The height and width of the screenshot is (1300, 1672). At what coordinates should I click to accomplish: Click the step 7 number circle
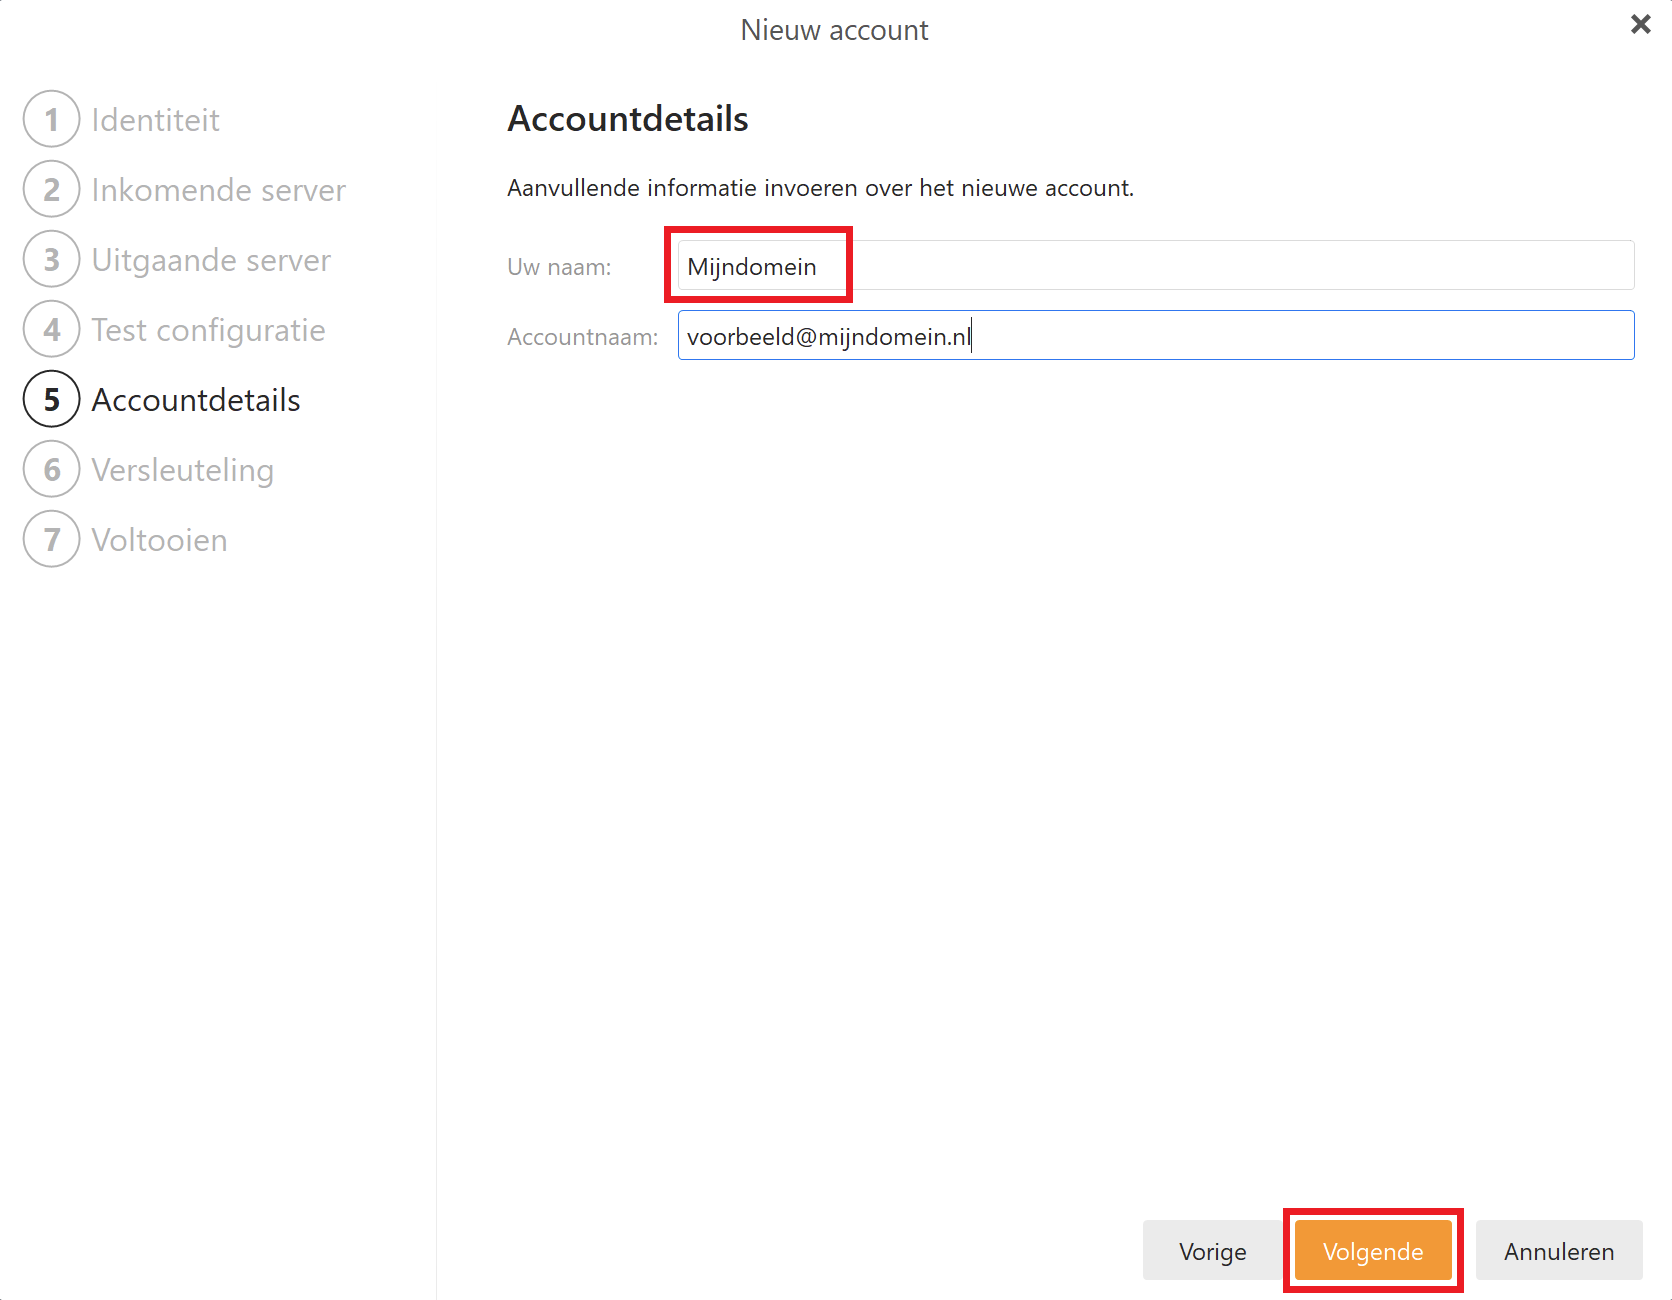(51, 540)
